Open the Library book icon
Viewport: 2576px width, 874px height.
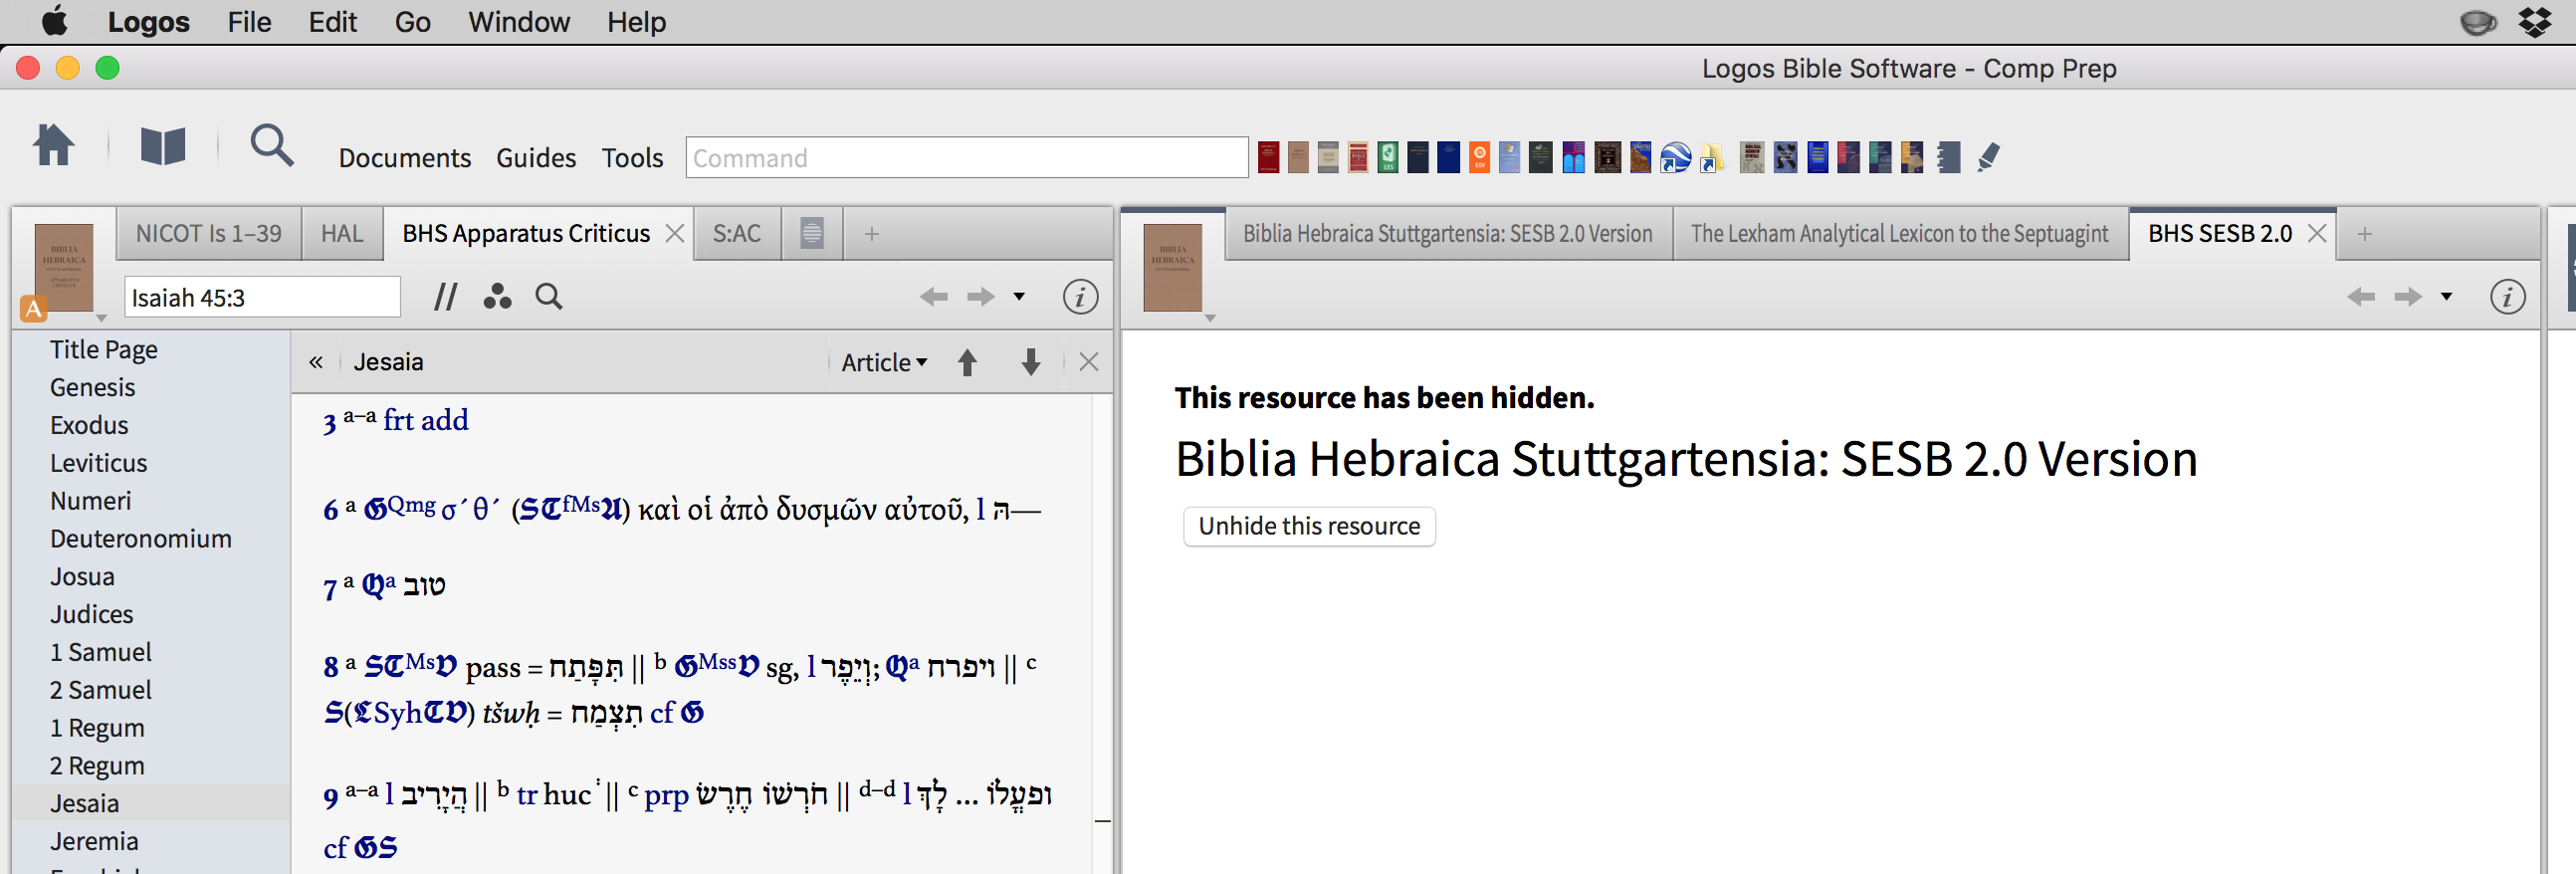163,146
